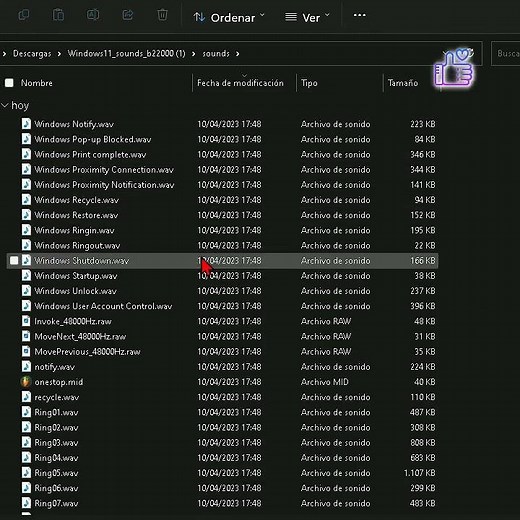
Task: Click the 1.107 KB size value
Action: click(x=419, y=473)
